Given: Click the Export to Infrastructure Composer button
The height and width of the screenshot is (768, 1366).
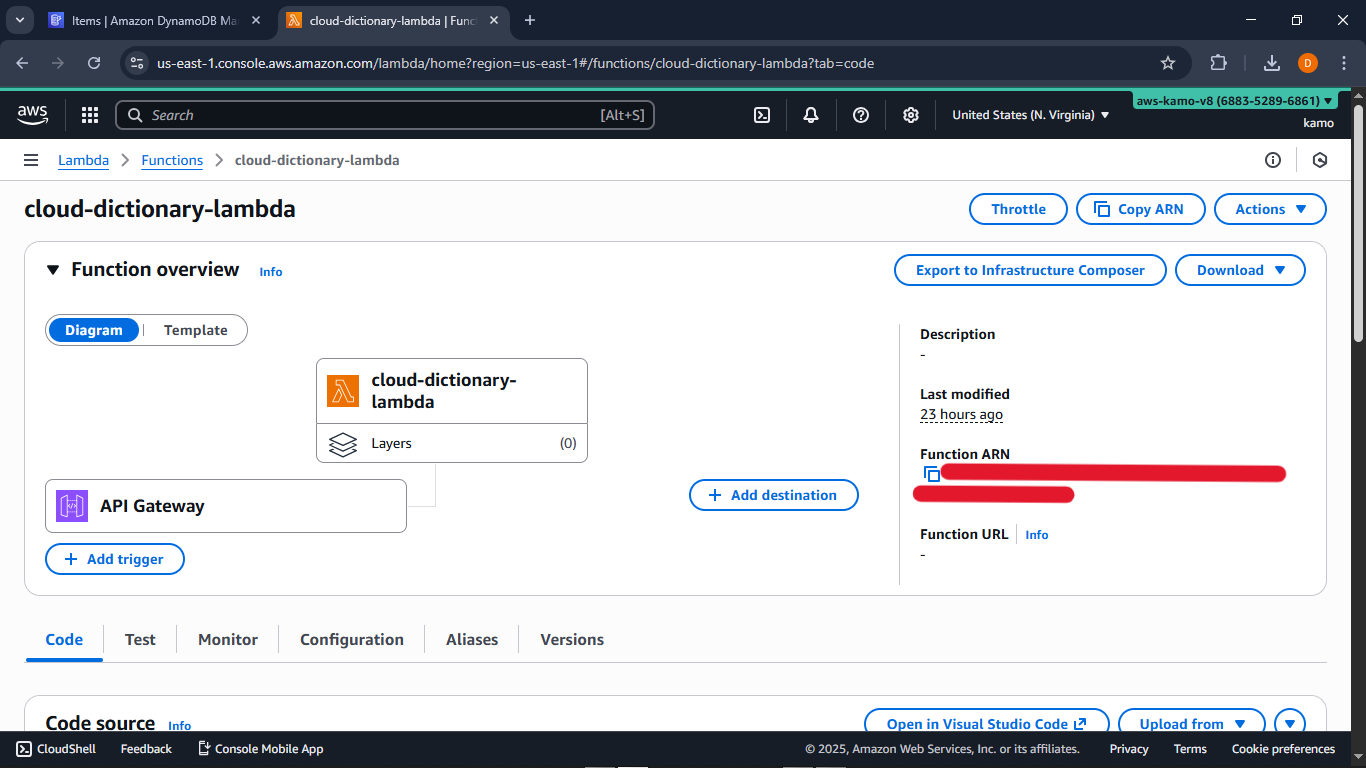Looking at the screenshot, I should (x=1030, y=269).
